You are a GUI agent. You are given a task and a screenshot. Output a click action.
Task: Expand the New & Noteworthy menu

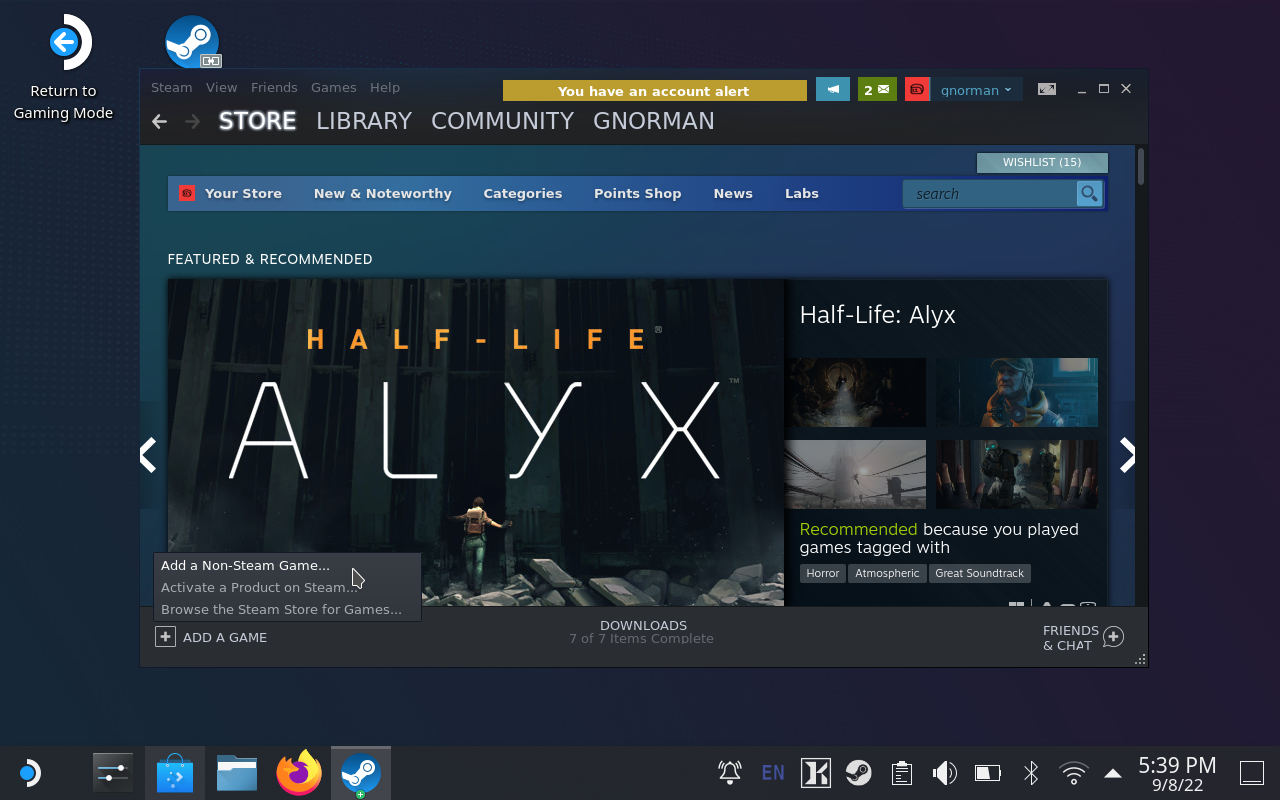tap(383, 194)
